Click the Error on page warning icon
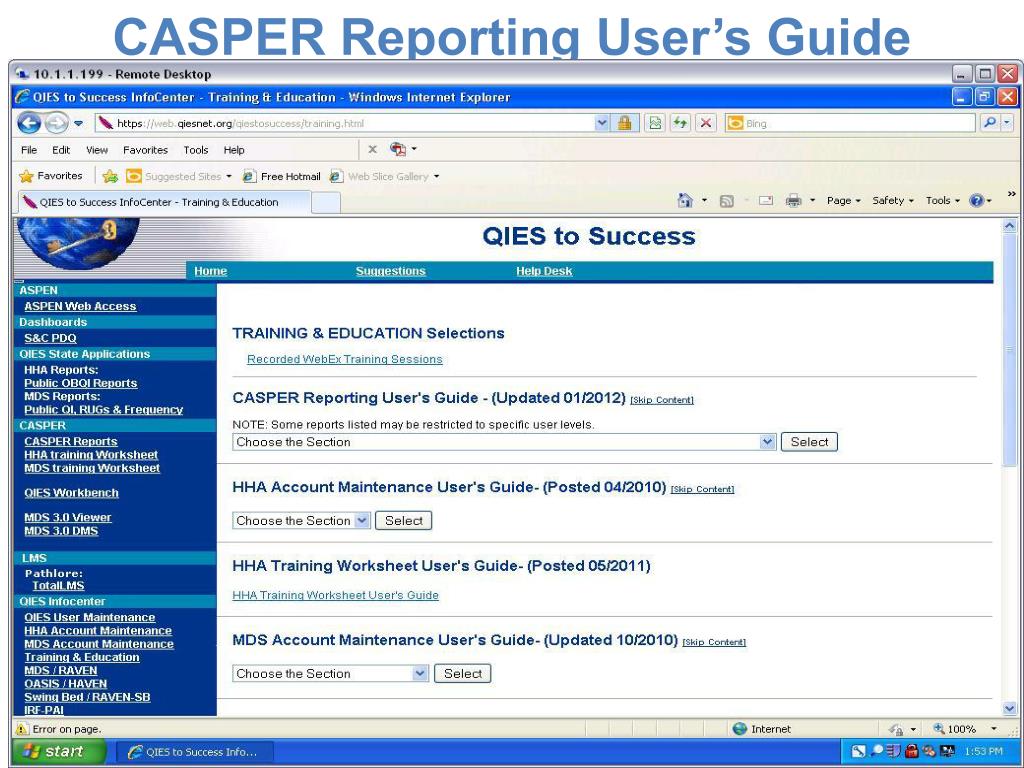 (x=22, y=729)
